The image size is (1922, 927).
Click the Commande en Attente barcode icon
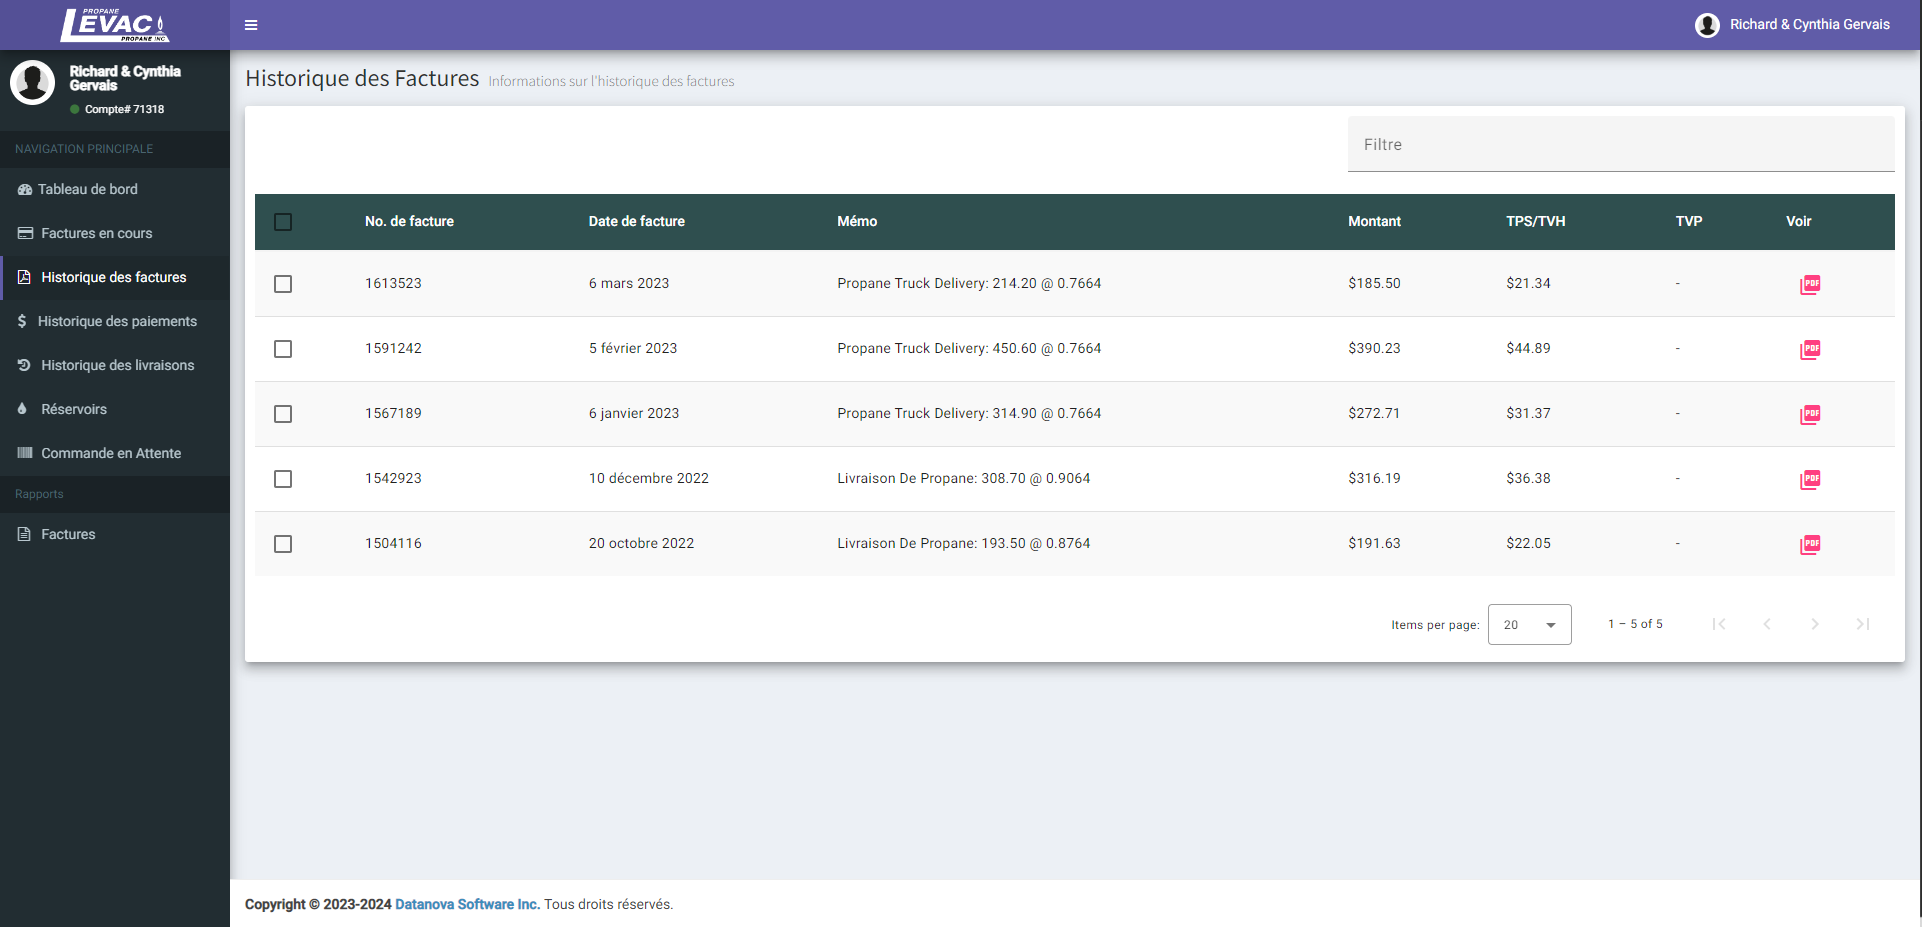point(25,453)
